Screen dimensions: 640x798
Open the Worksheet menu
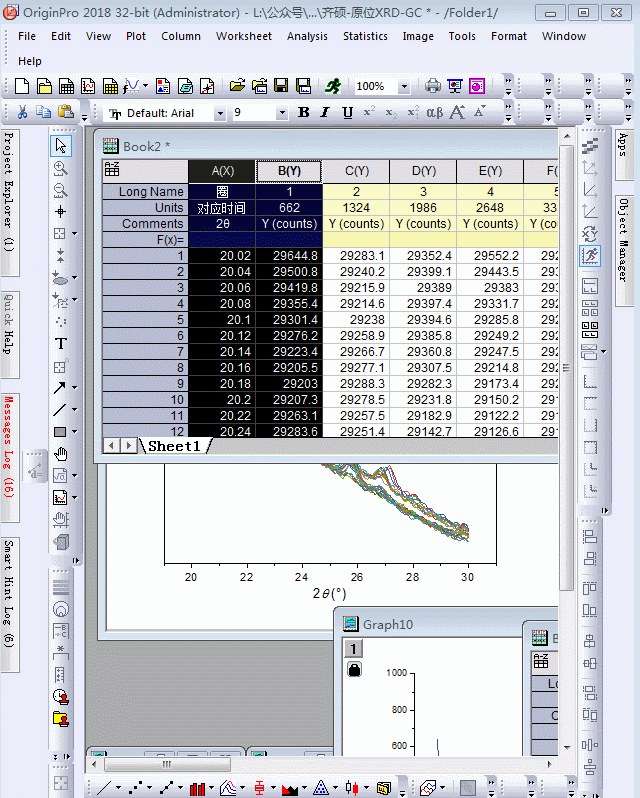pos(243,36)
